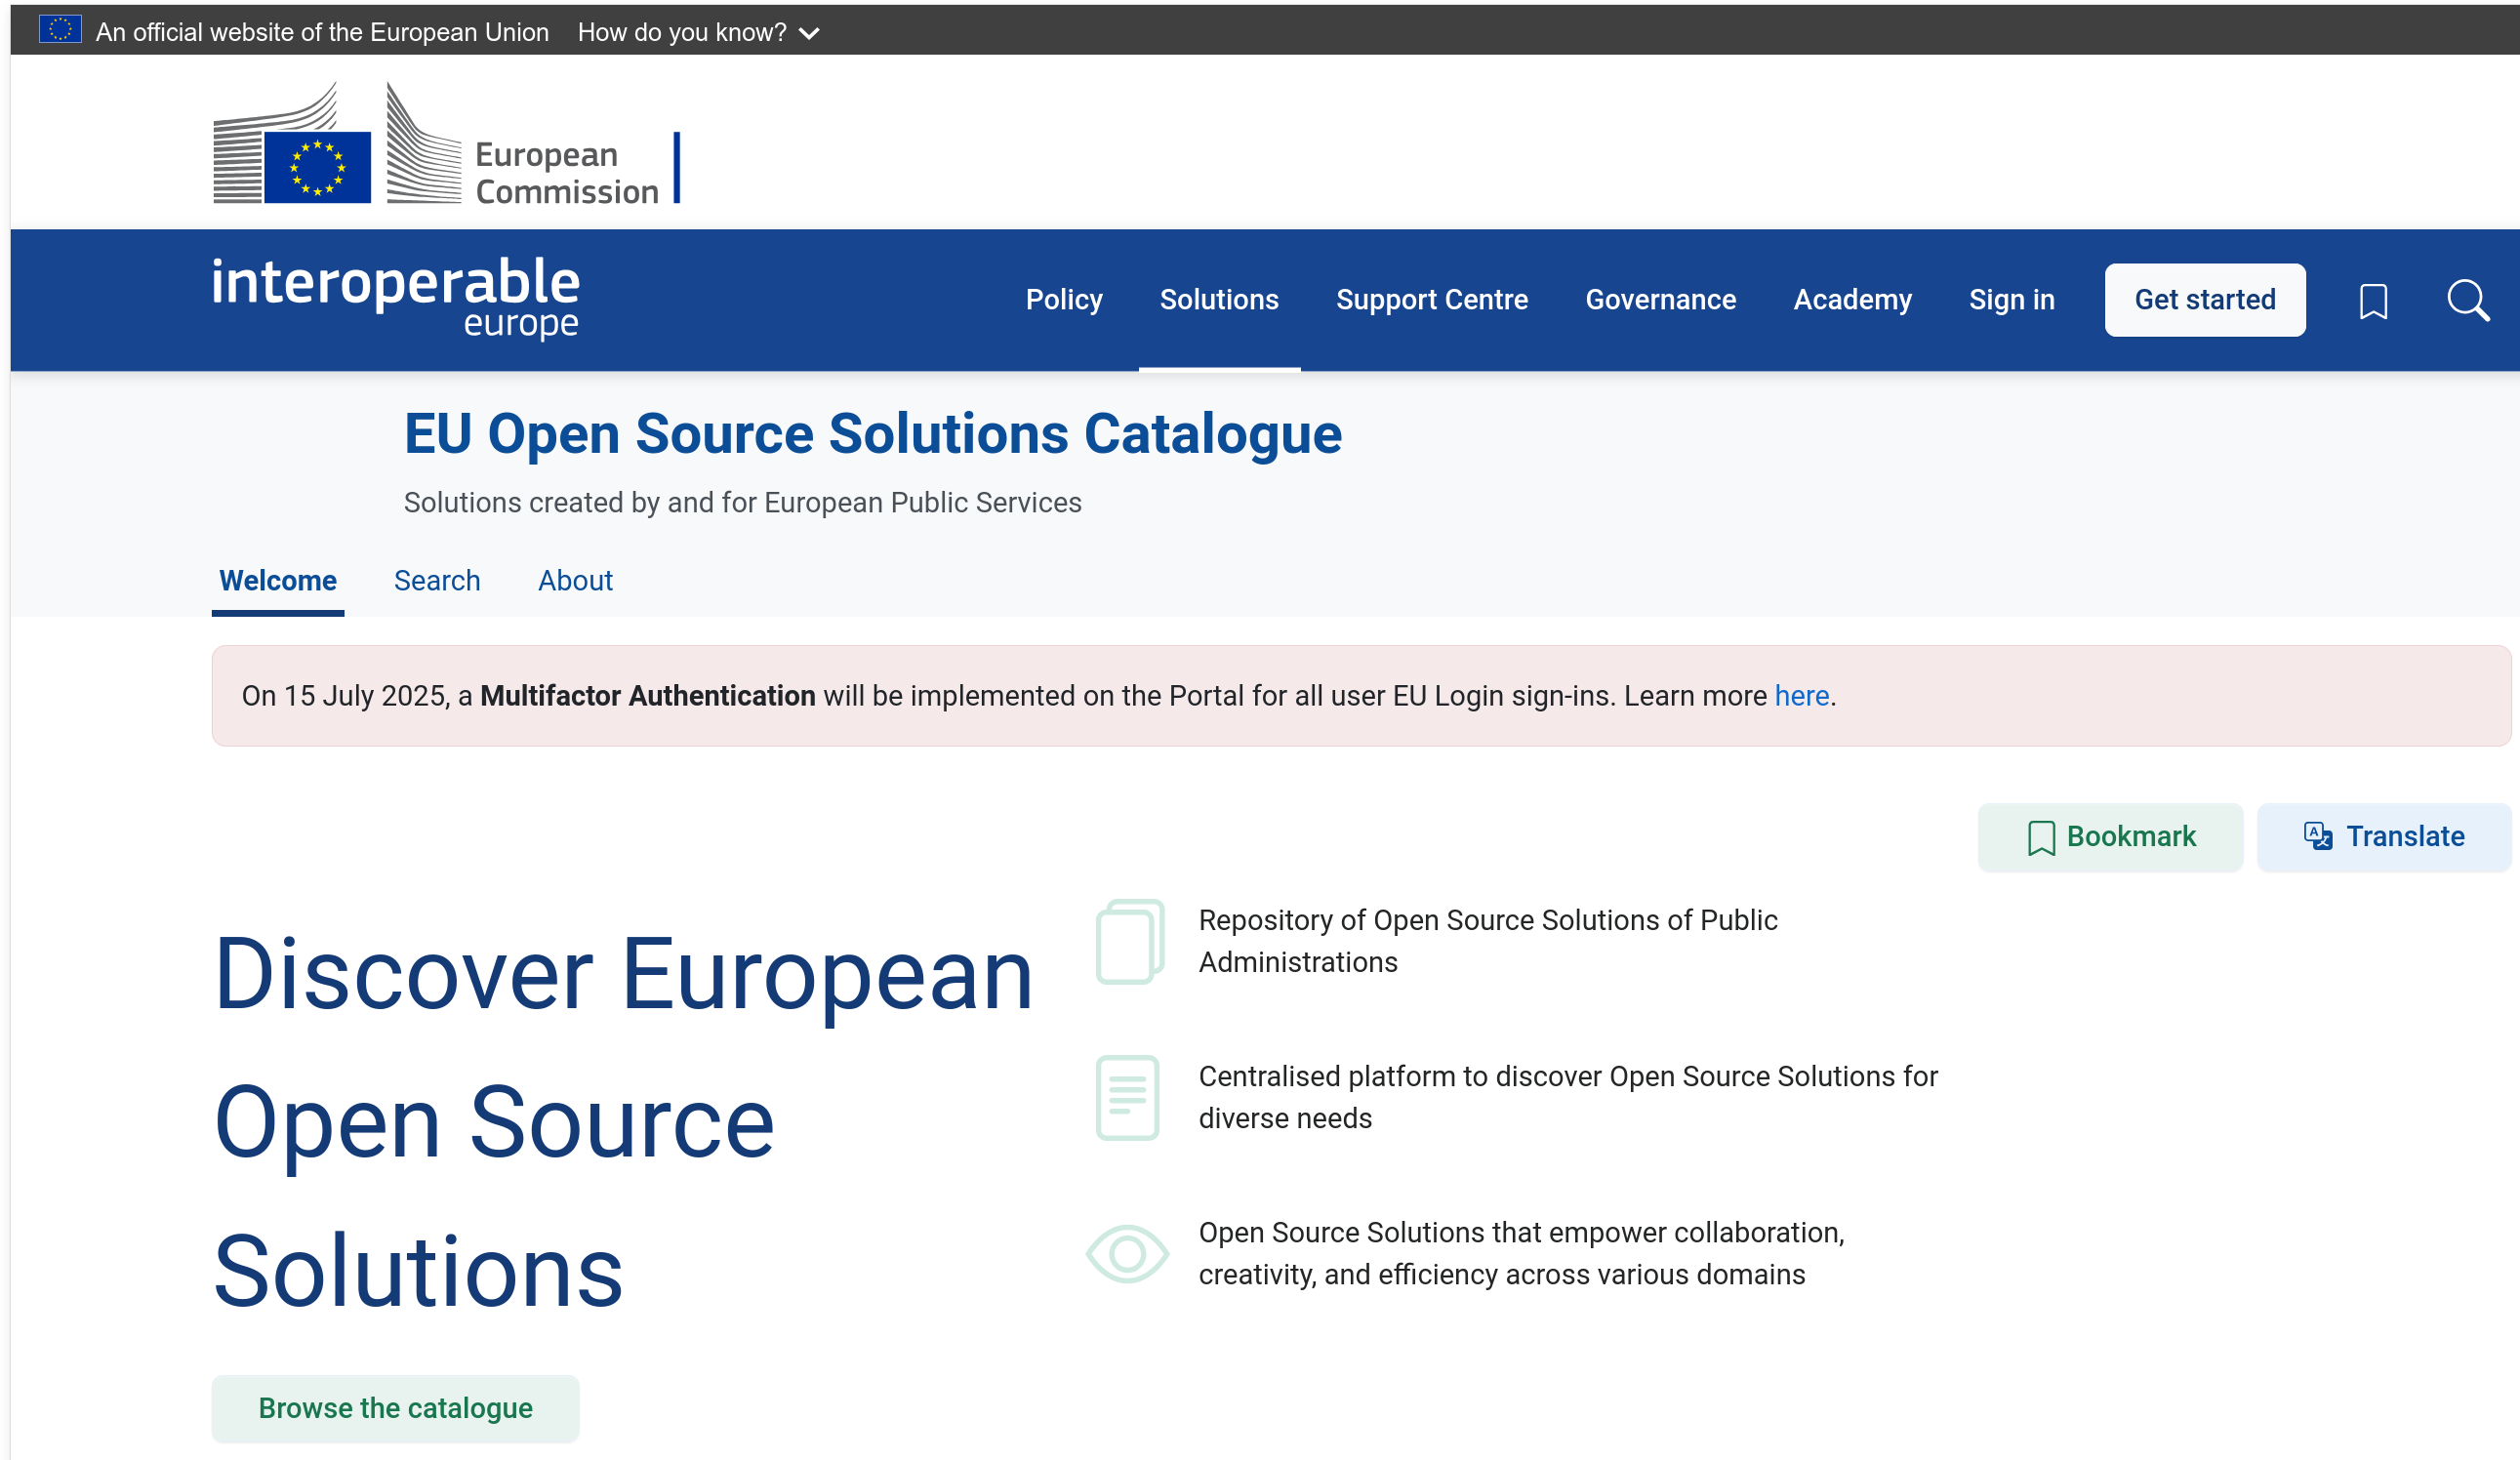Expand the 'How do you know?' dropdown

click(x=698, y=32)
